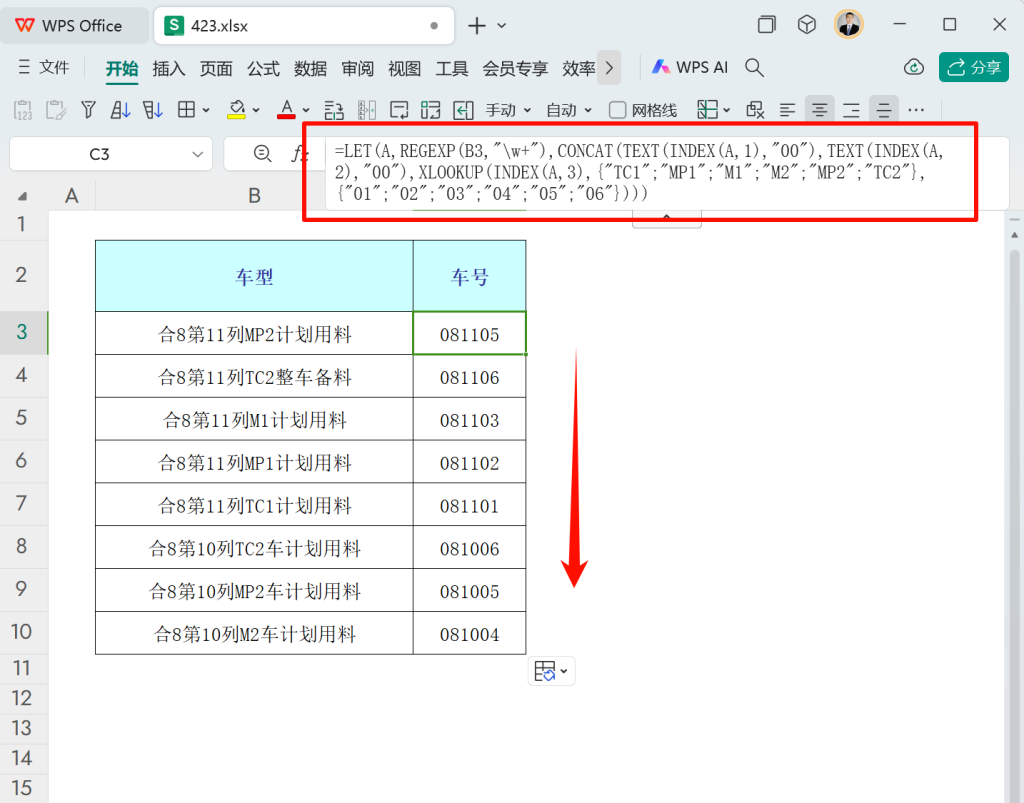Select cell containing 合8第11列TC2整车备料

click(x=254, y=377)
